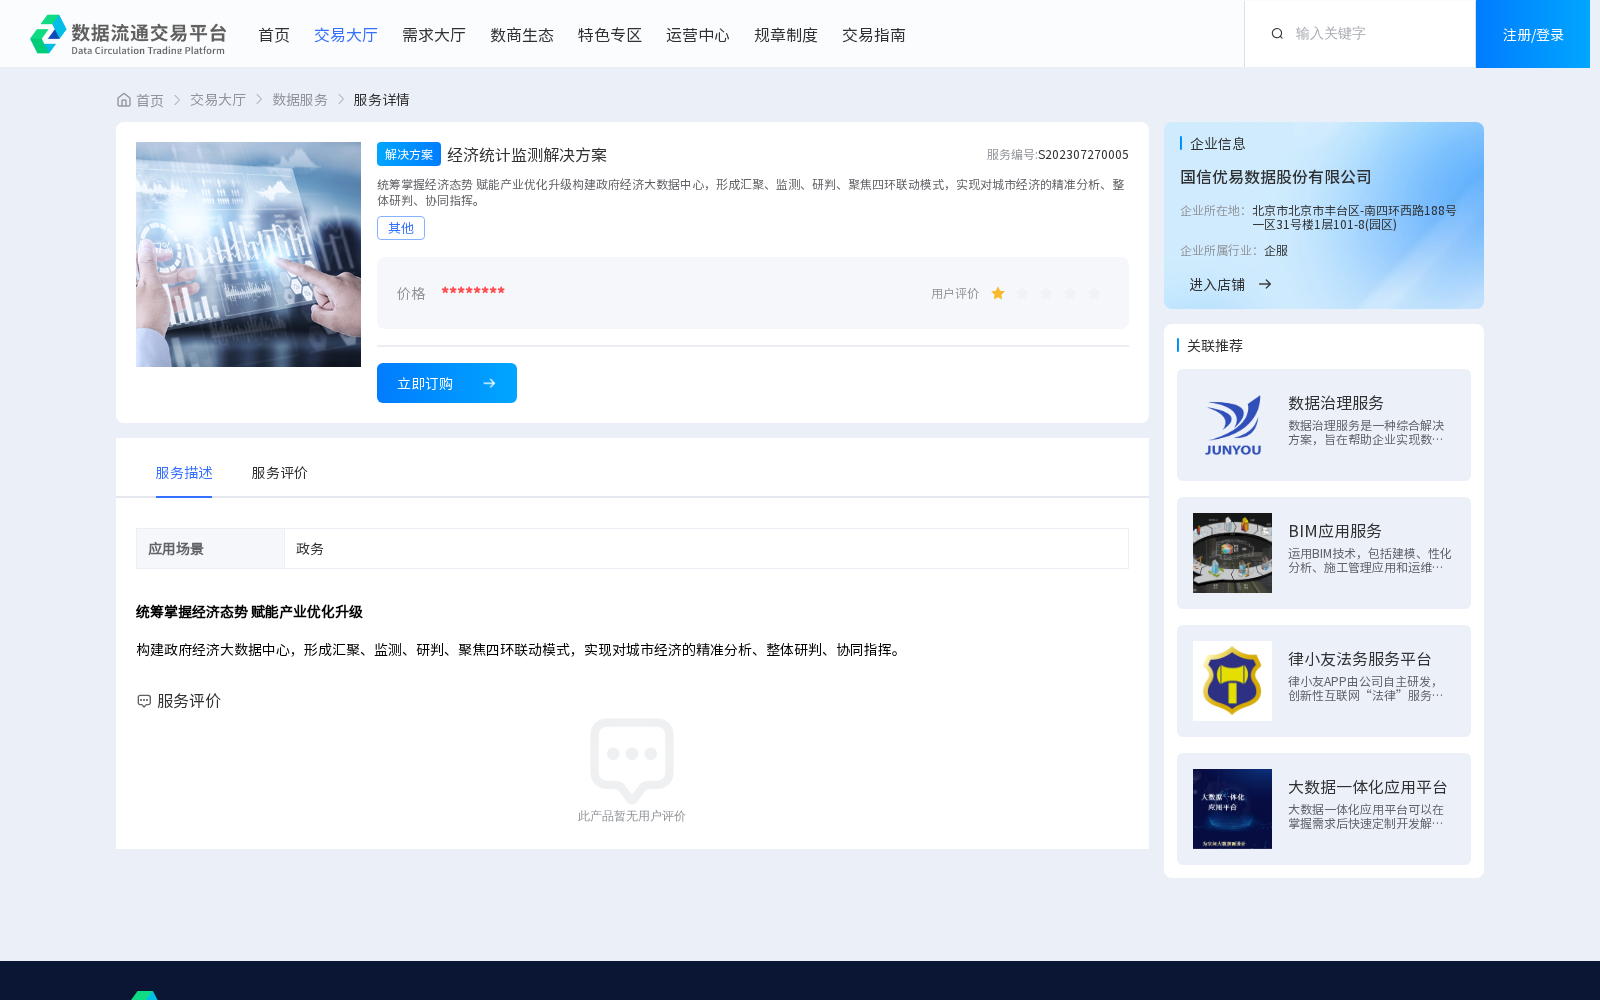Image resolution: width=1600 pixels, height=1000 pixels.
Task: Open 特色专区 in the top navigation
Action: click(610, 35)
